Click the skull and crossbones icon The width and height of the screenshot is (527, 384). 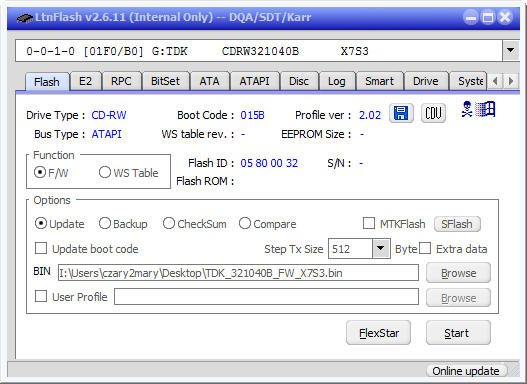pos(467,110)
